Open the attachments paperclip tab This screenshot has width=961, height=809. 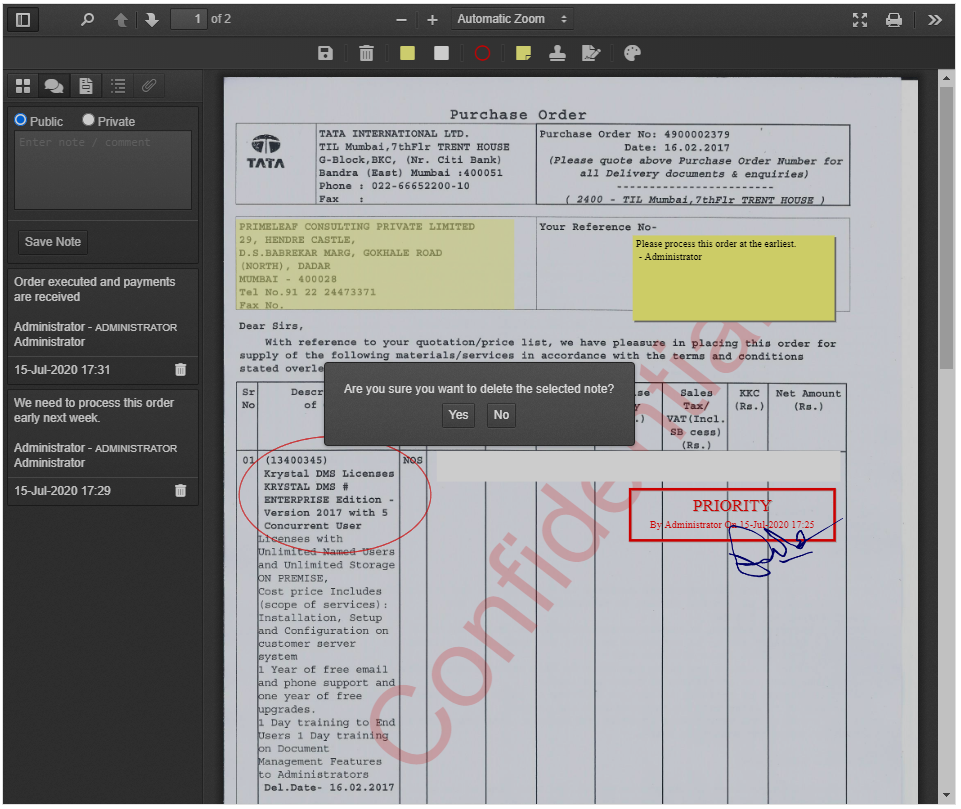(x=149, y=86)
